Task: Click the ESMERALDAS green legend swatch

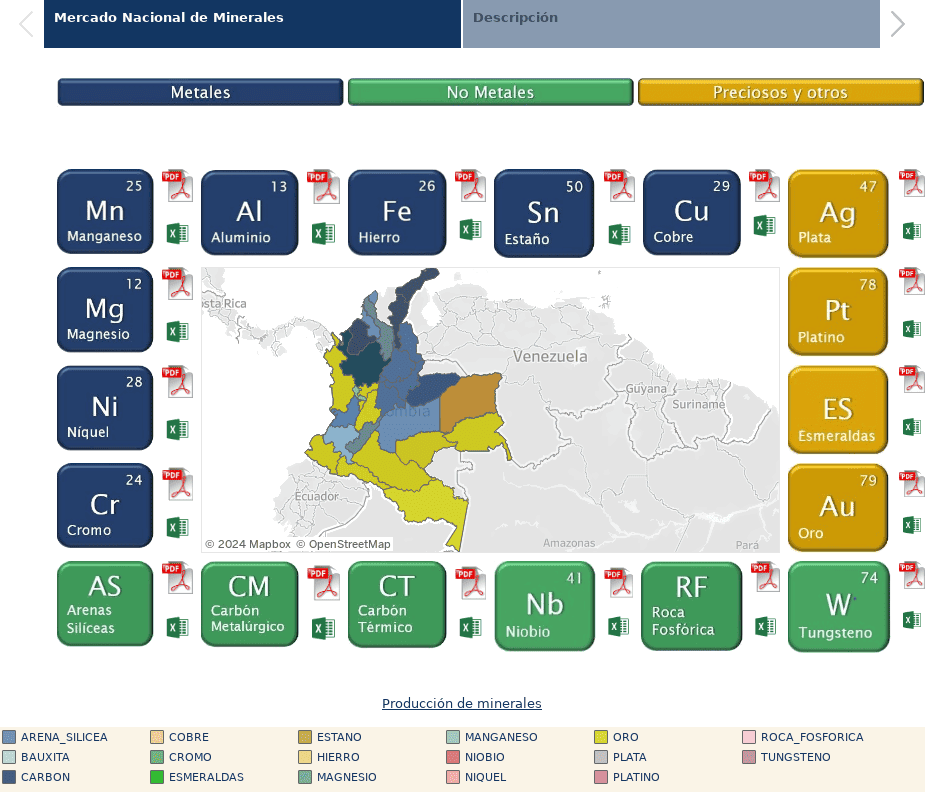Action: tap(157, 777)
